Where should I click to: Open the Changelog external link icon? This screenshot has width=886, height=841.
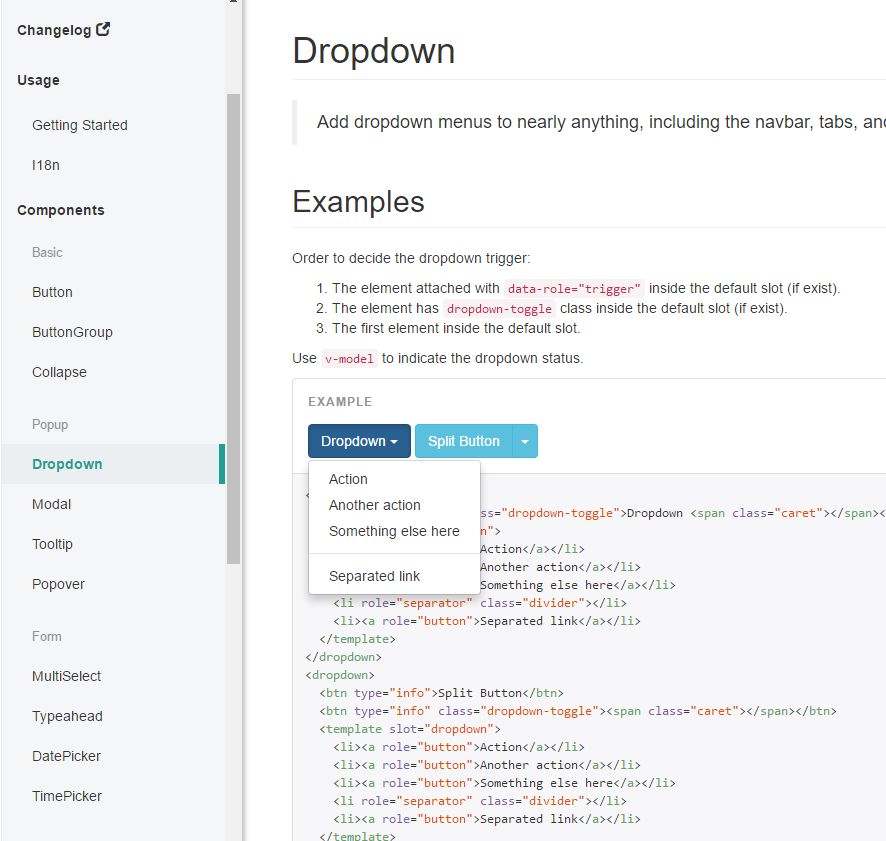[x=103, y=29]
